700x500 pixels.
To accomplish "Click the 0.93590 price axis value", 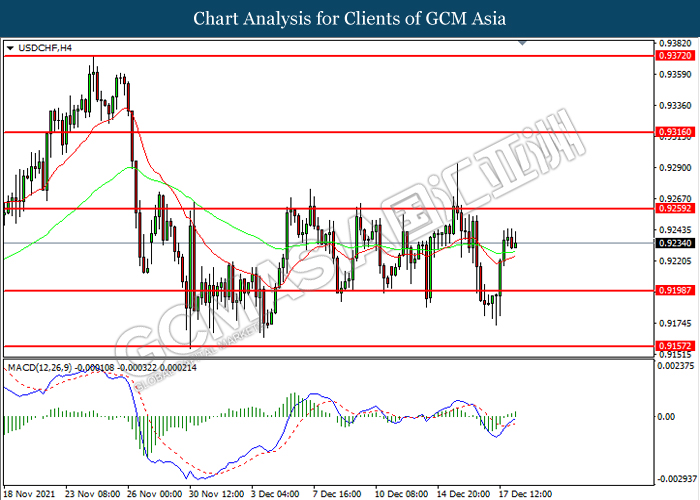I will tap(675, 74).
